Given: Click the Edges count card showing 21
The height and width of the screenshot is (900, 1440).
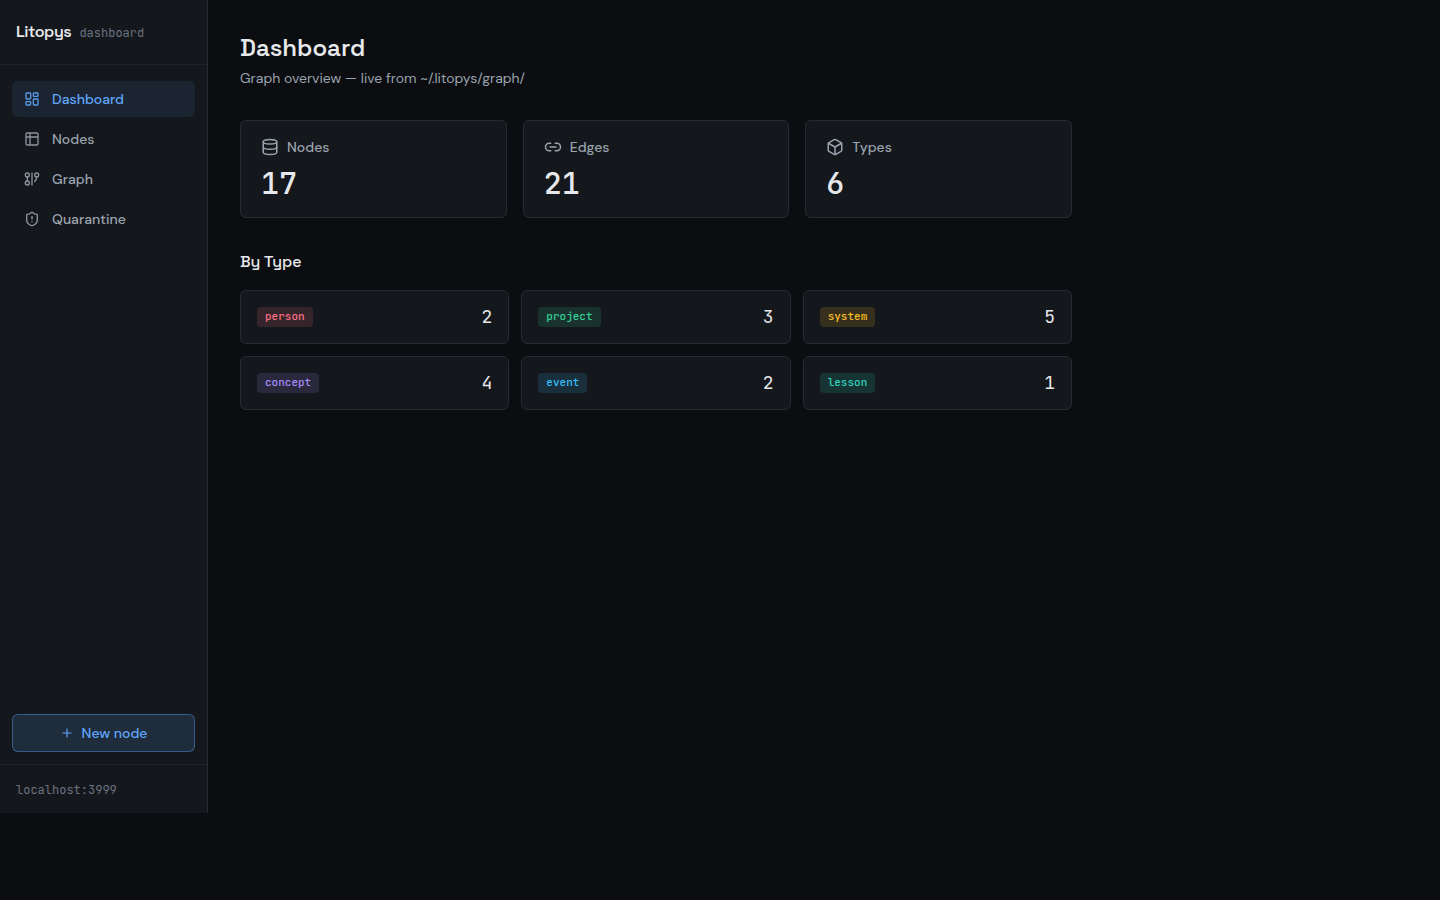Looking at the screenshot, I should tap(655, 169).
